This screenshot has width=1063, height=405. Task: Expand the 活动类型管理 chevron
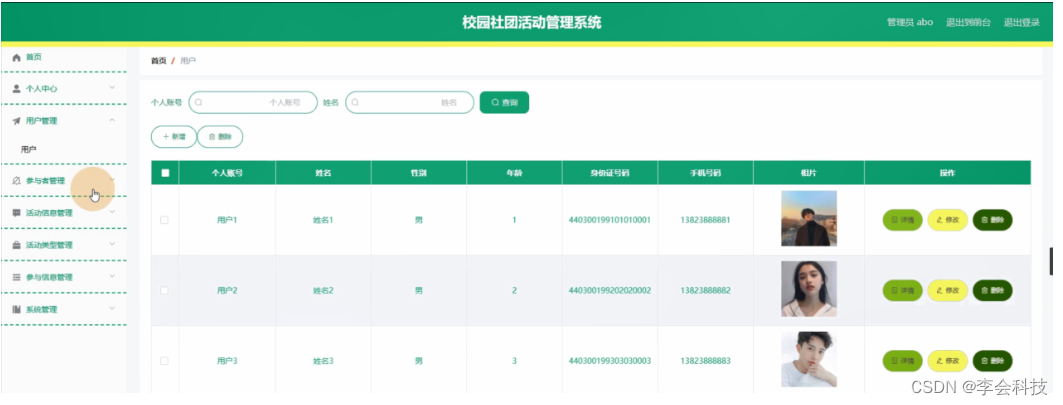(x=113, y=244)
